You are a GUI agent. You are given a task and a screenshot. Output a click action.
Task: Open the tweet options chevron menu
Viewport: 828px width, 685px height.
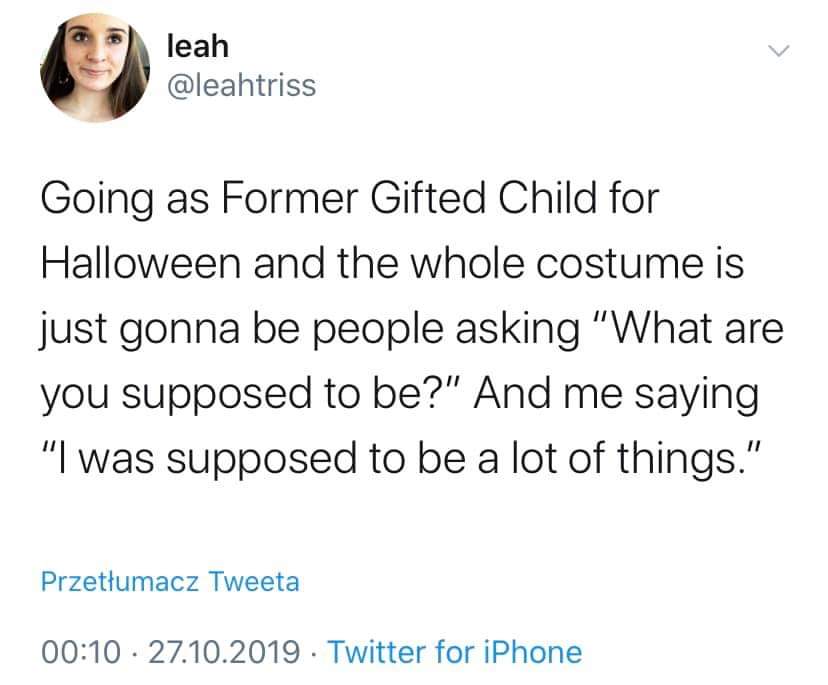pyautogui.click(x=778, y=51)
